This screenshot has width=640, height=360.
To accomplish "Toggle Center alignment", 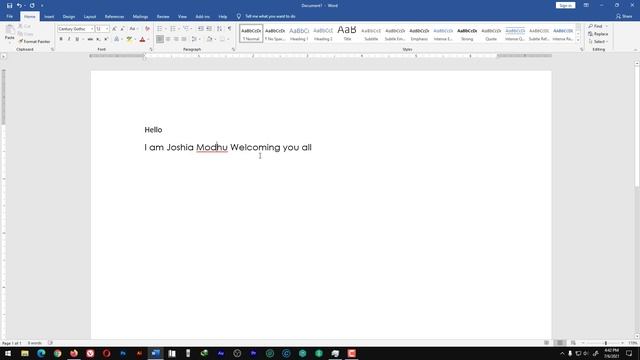I will [168, 39].
